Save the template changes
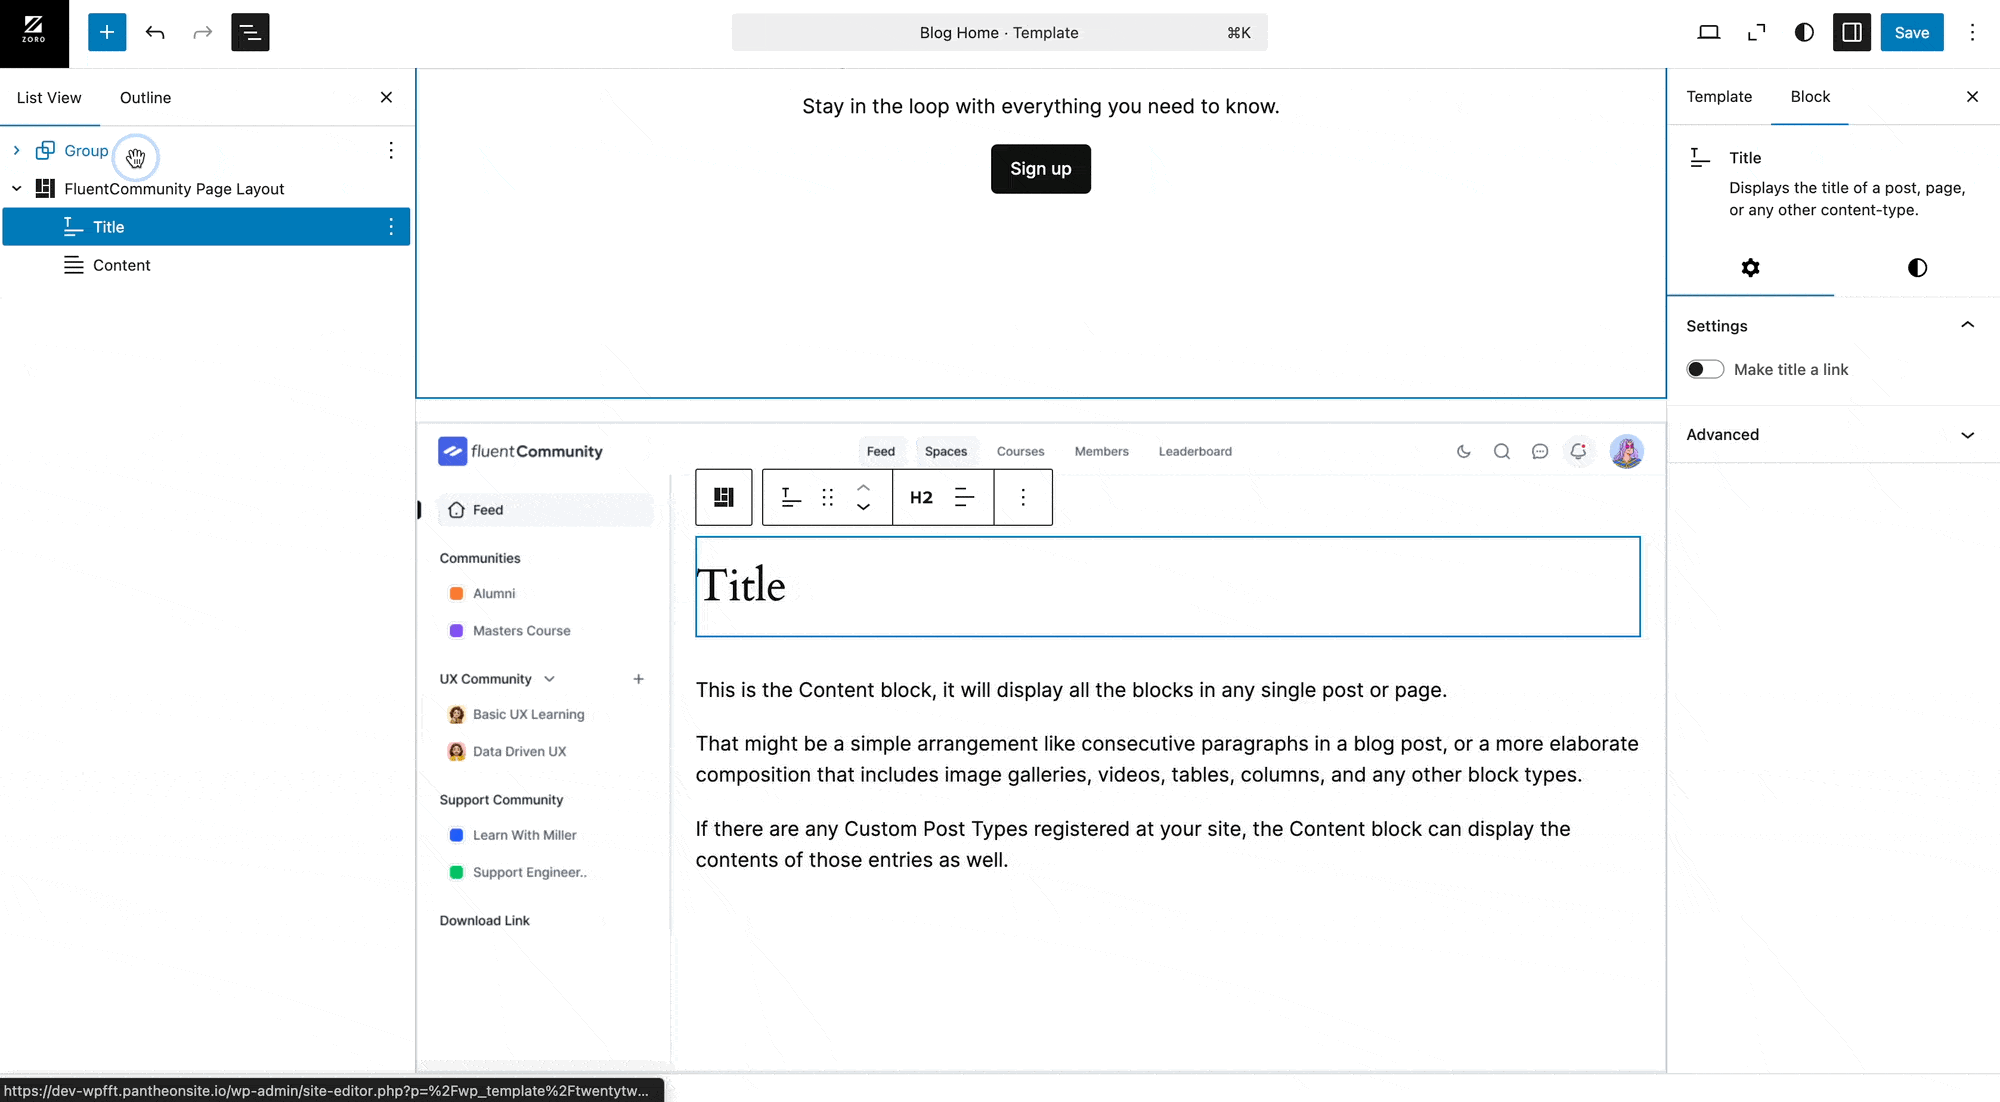Viewport: 2000px width, 1102px height. [x=1912, y=33]
